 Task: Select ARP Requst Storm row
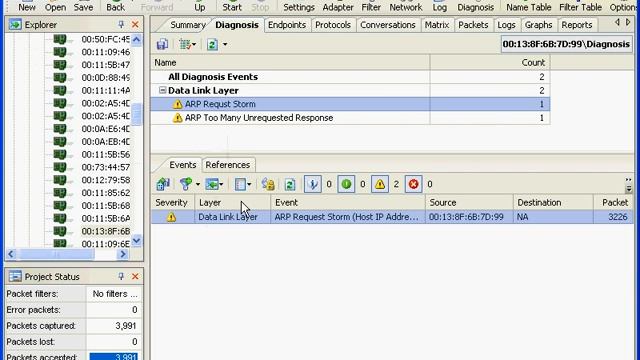[350, 104]
